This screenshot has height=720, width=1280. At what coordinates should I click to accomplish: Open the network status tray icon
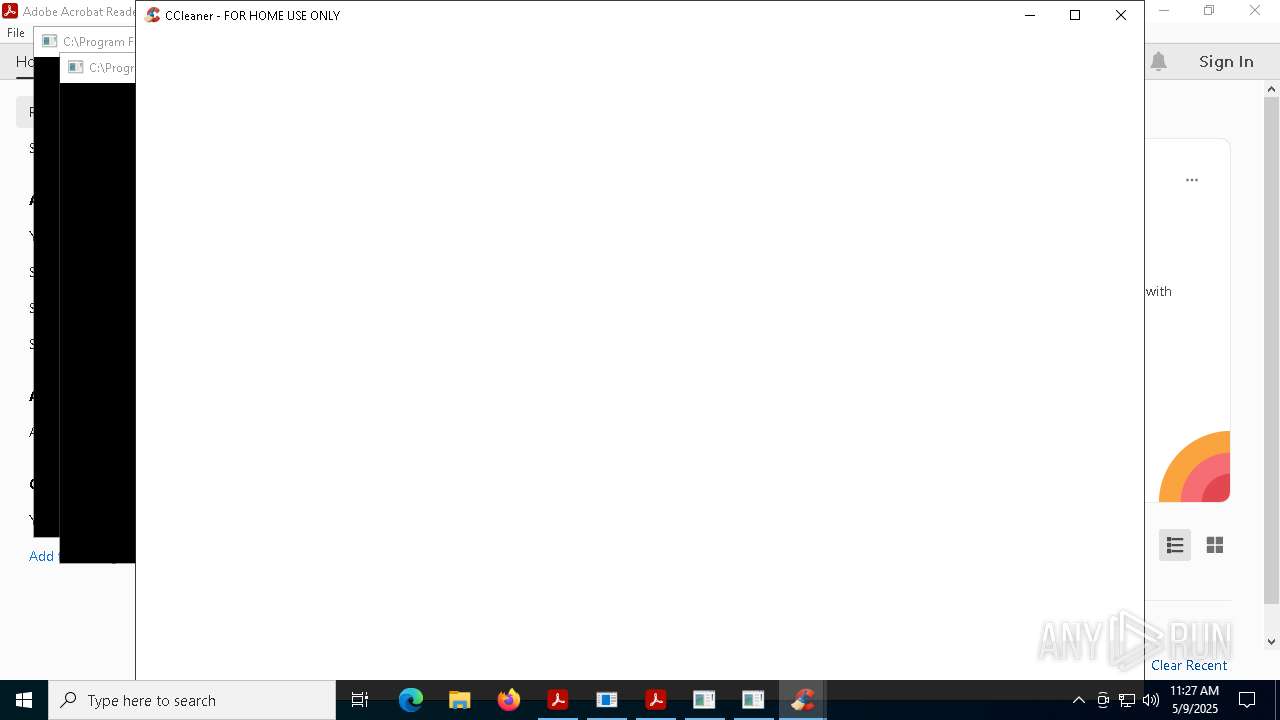click(x=1127, y=700)
